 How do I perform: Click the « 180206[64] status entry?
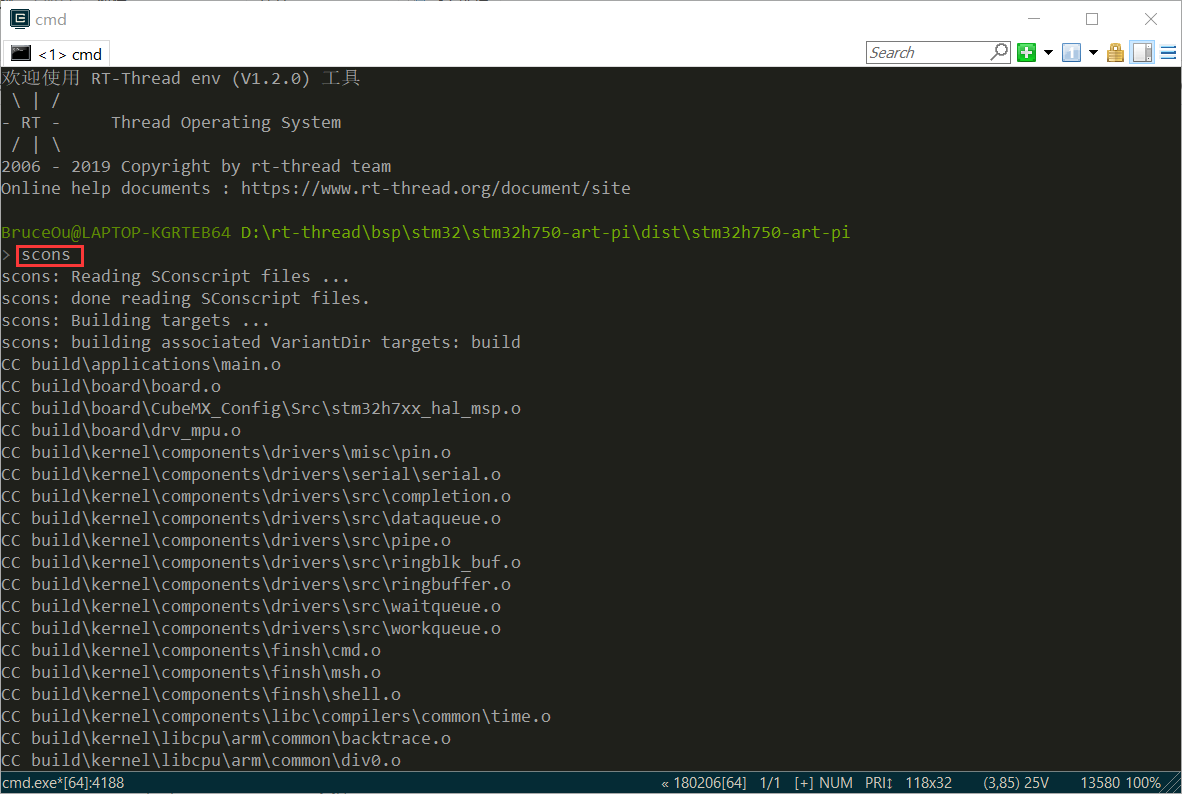(703, 783)
